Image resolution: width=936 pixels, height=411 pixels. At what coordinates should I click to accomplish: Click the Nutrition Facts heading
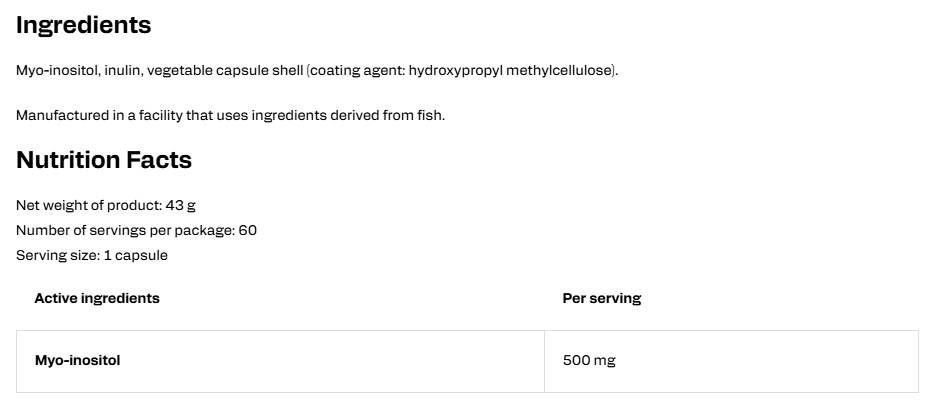point(104,160)
